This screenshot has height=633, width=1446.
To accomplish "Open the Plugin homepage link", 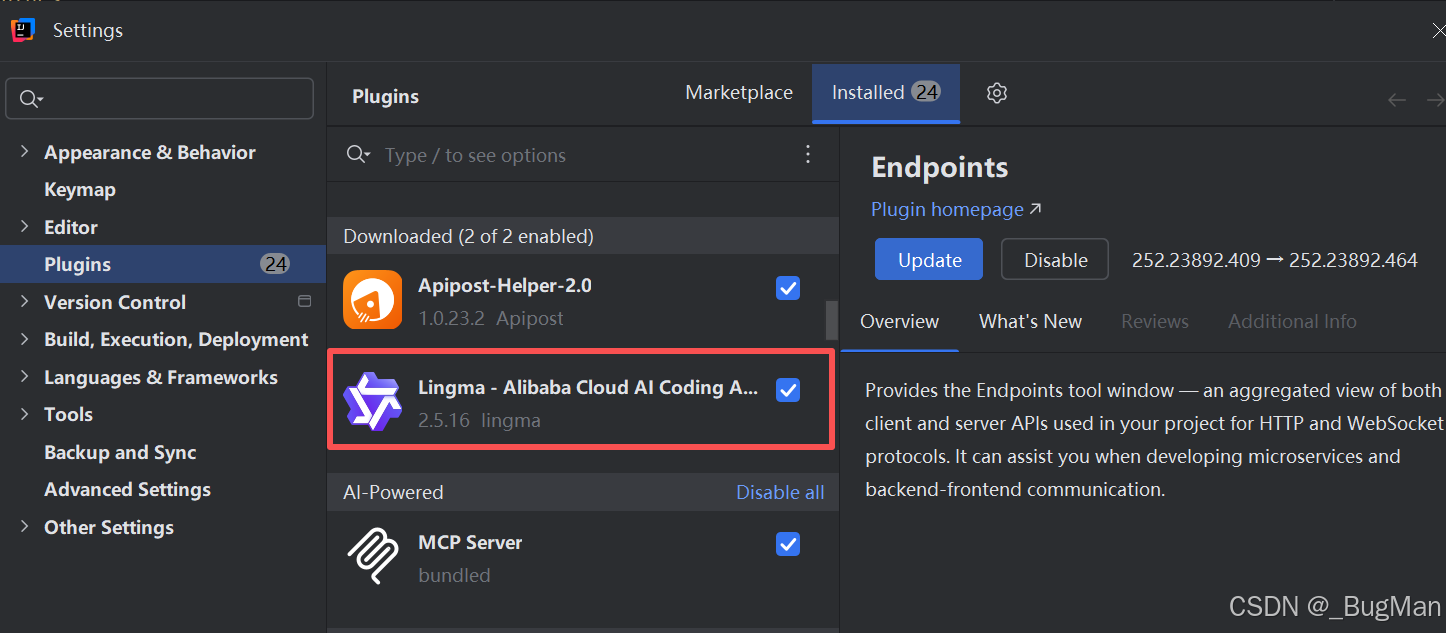I will [956, 210].
